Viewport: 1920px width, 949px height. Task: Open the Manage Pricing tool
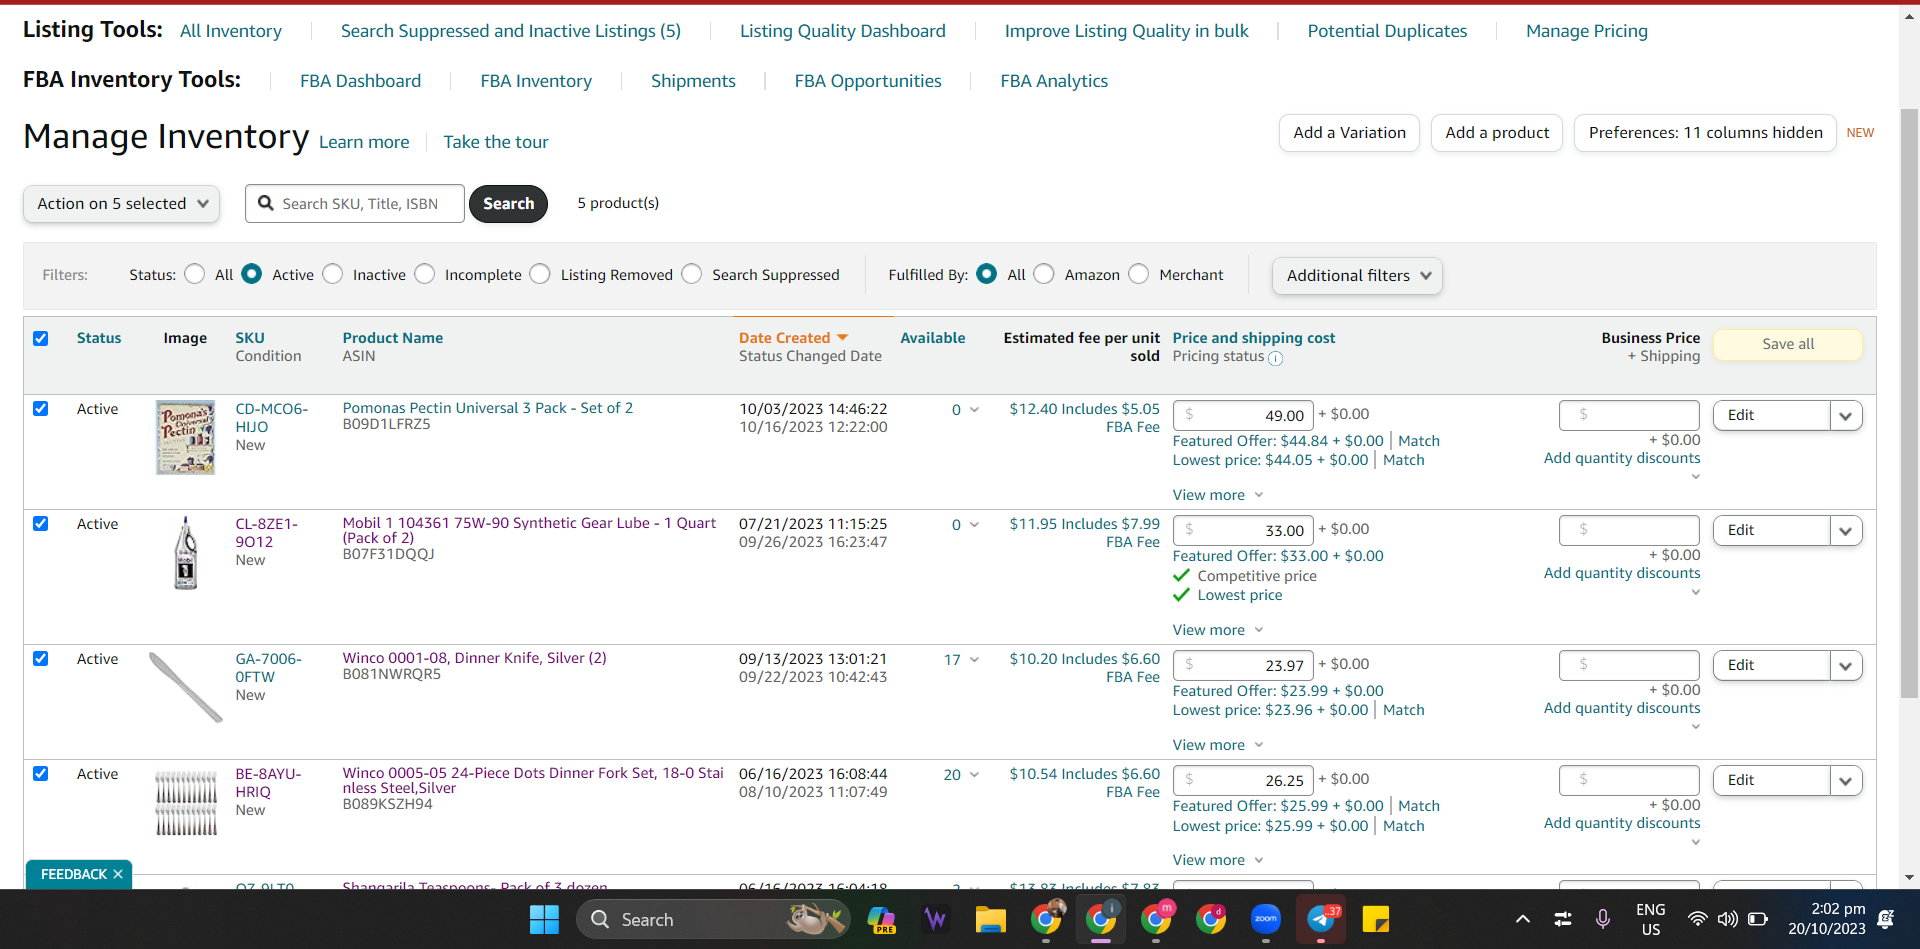point(1587,31)
